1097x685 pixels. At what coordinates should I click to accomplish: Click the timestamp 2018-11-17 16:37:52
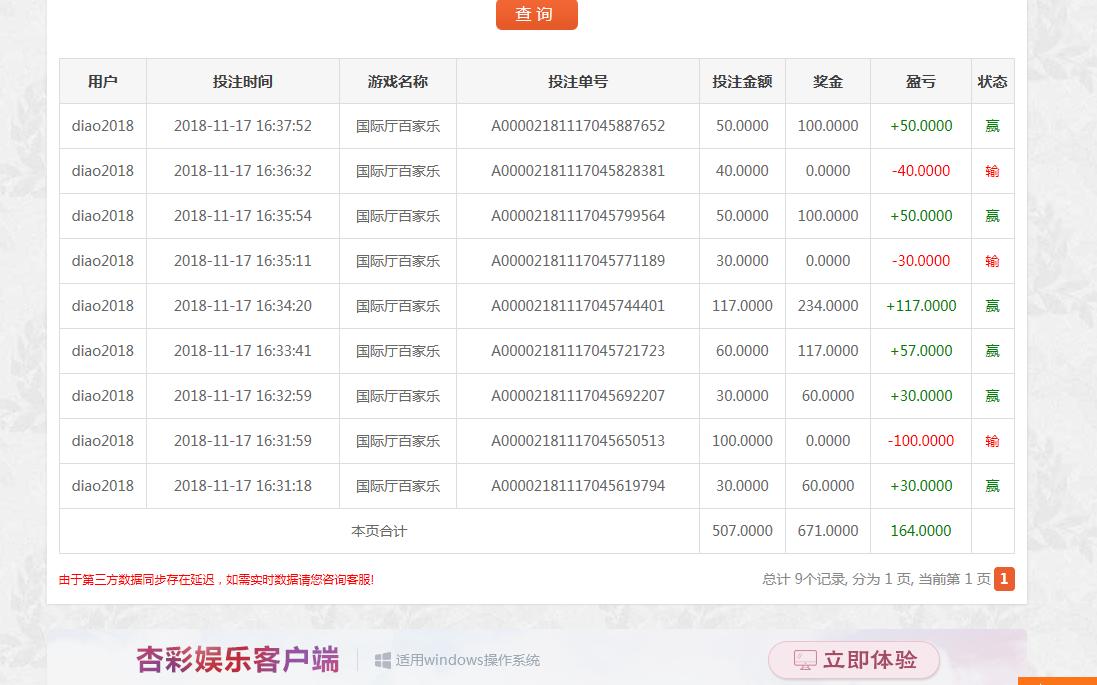point(243,126)
